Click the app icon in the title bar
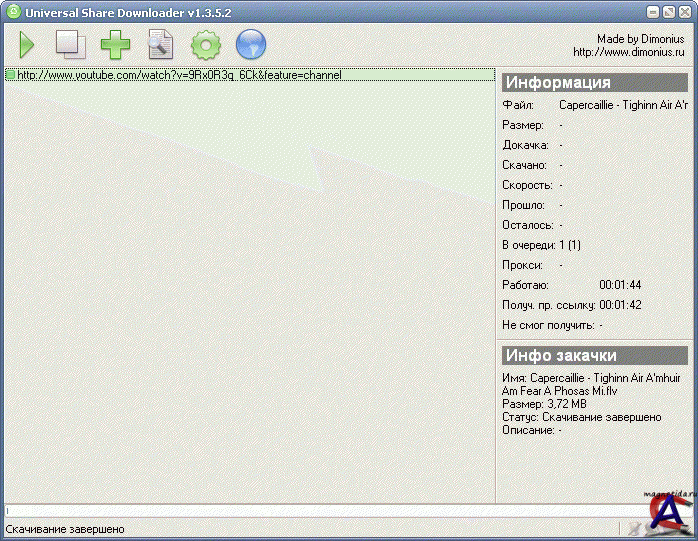Screen dimensions: 698x541 pos(13,11)
